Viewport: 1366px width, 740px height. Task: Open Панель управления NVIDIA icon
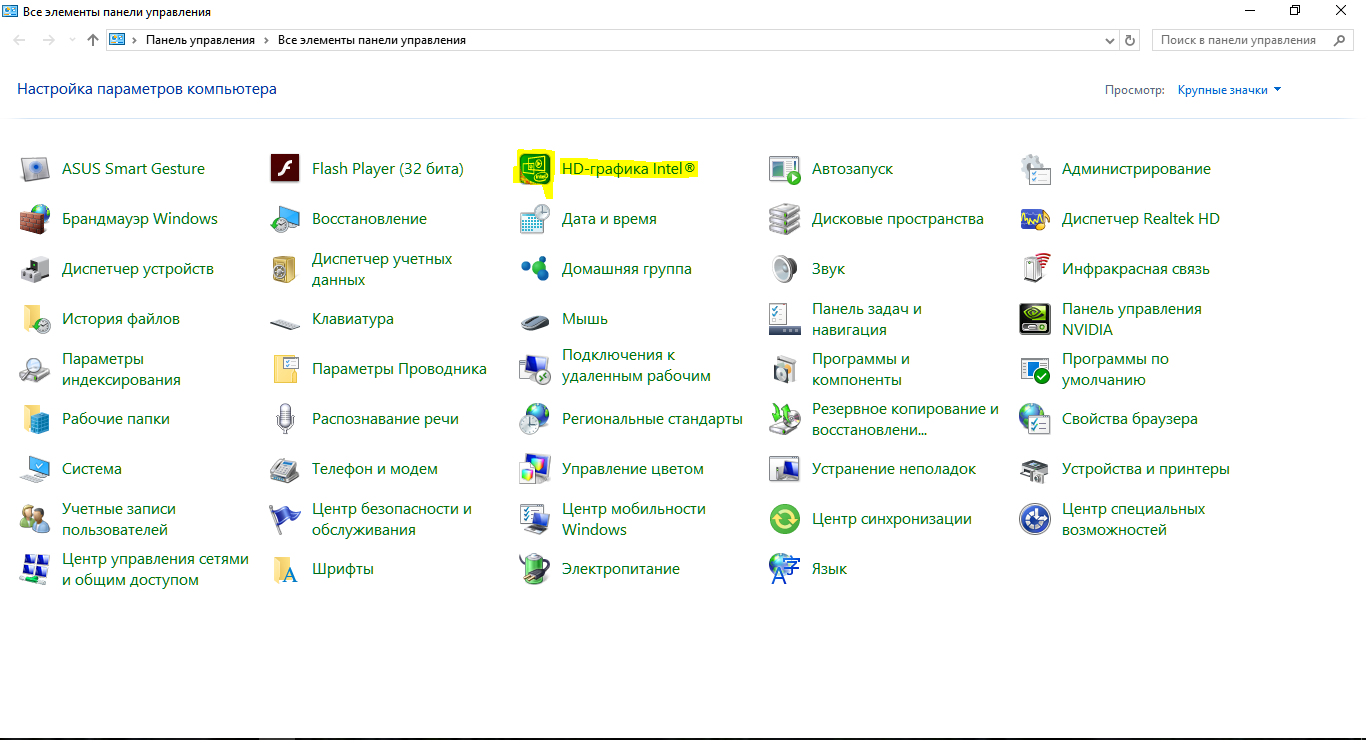tap(1035, 319)
